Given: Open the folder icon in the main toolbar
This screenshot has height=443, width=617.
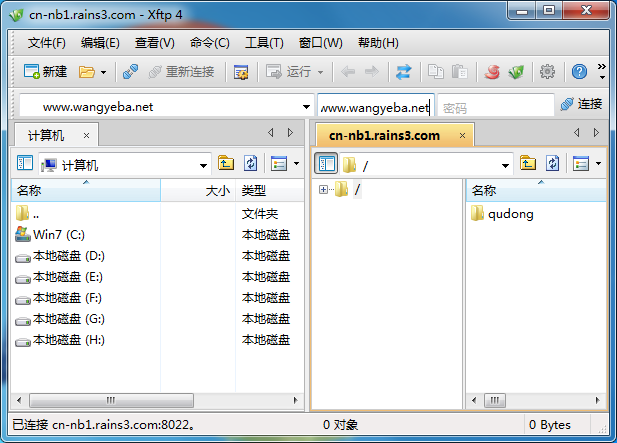Looking at the screenshot, I should point(87,72).
